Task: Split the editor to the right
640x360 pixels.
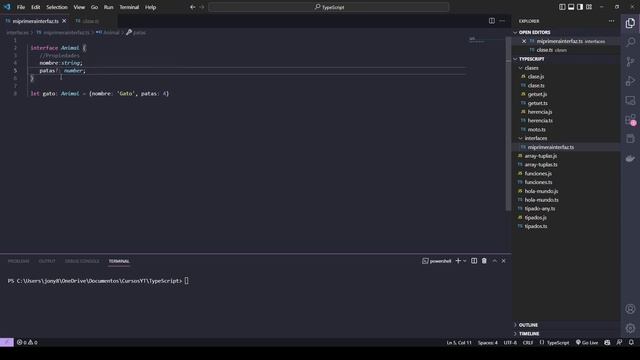Action: click(x=492, y=21)
